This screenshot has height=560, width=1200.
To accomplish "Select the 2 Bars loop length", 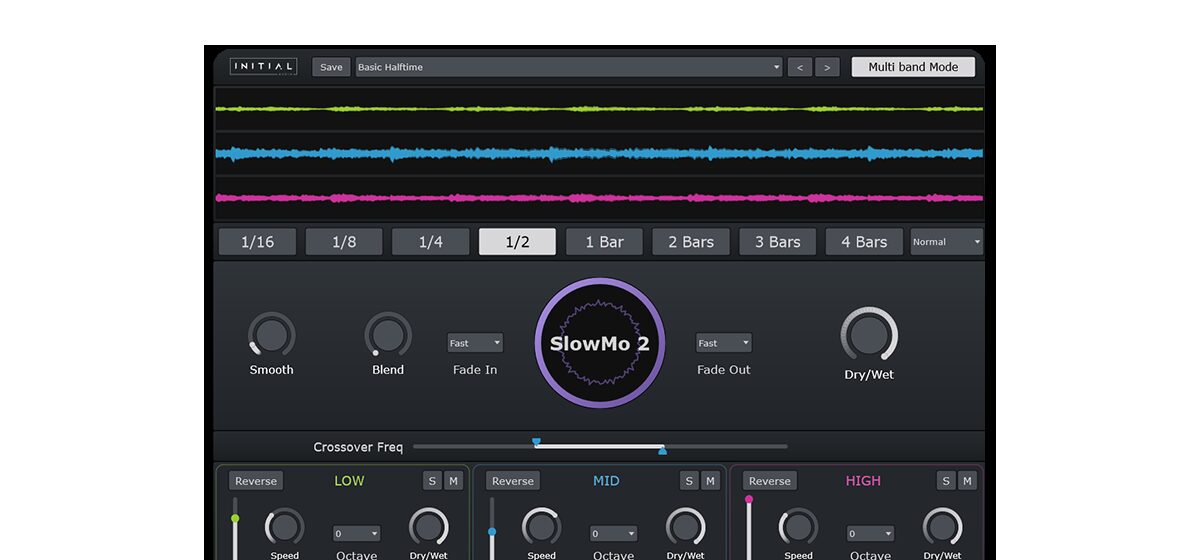I will [691, 242].
